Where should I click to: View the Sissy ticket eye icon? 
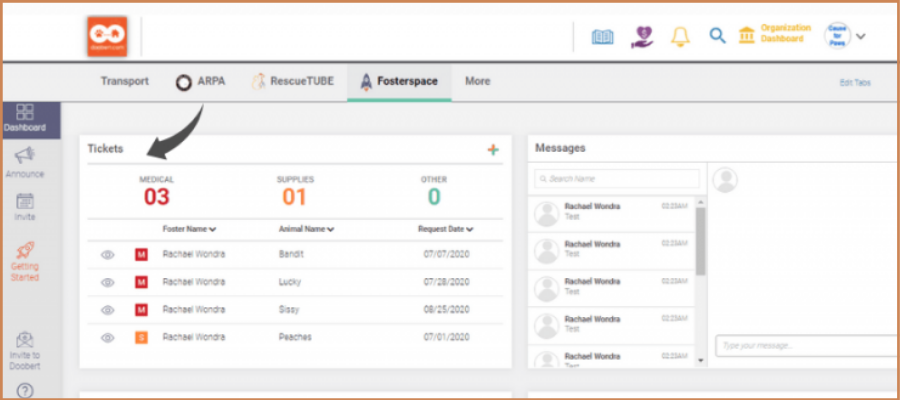(x=108, y=310)
